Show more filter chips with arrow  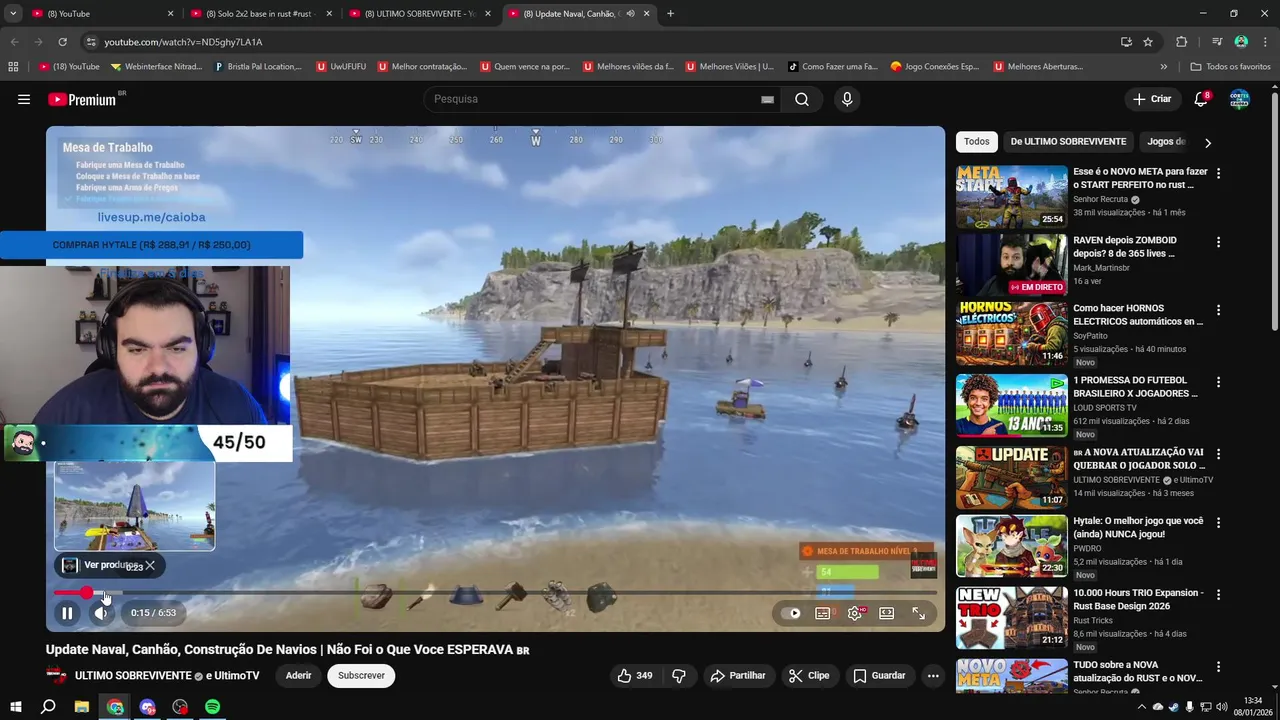coord(1207,142)
